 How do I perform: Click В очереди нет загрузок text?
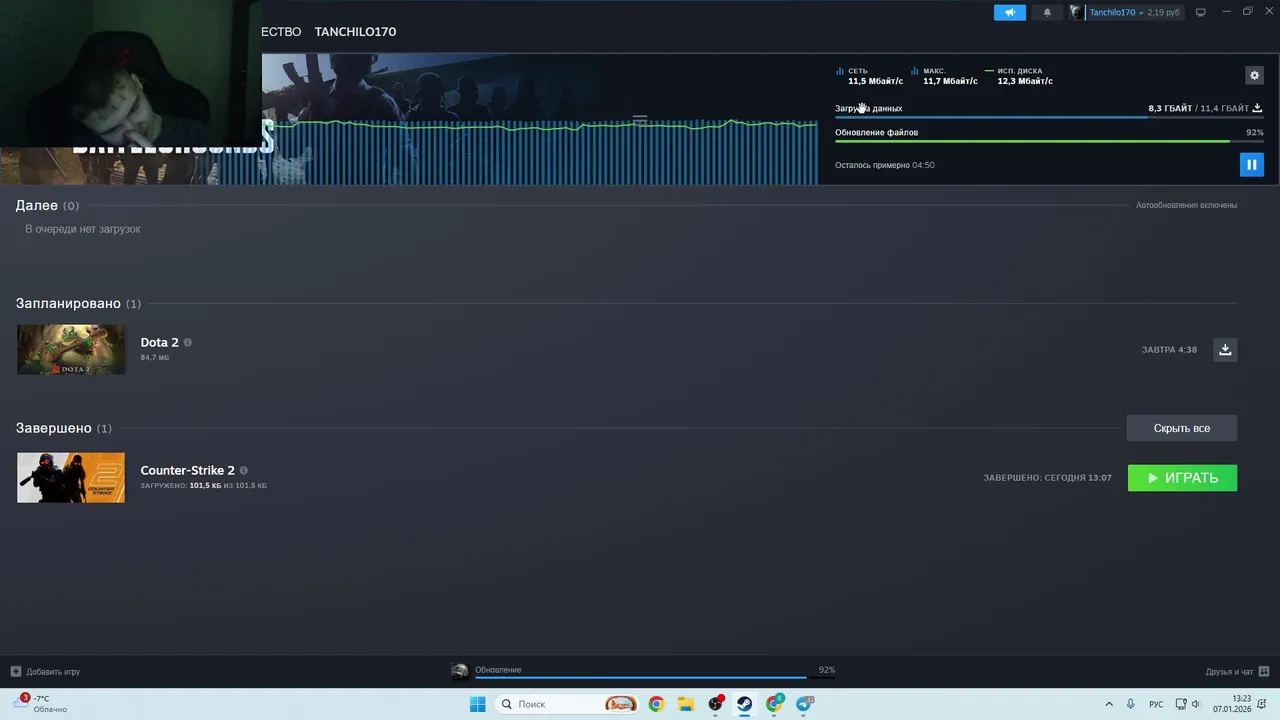pos(83,229)
